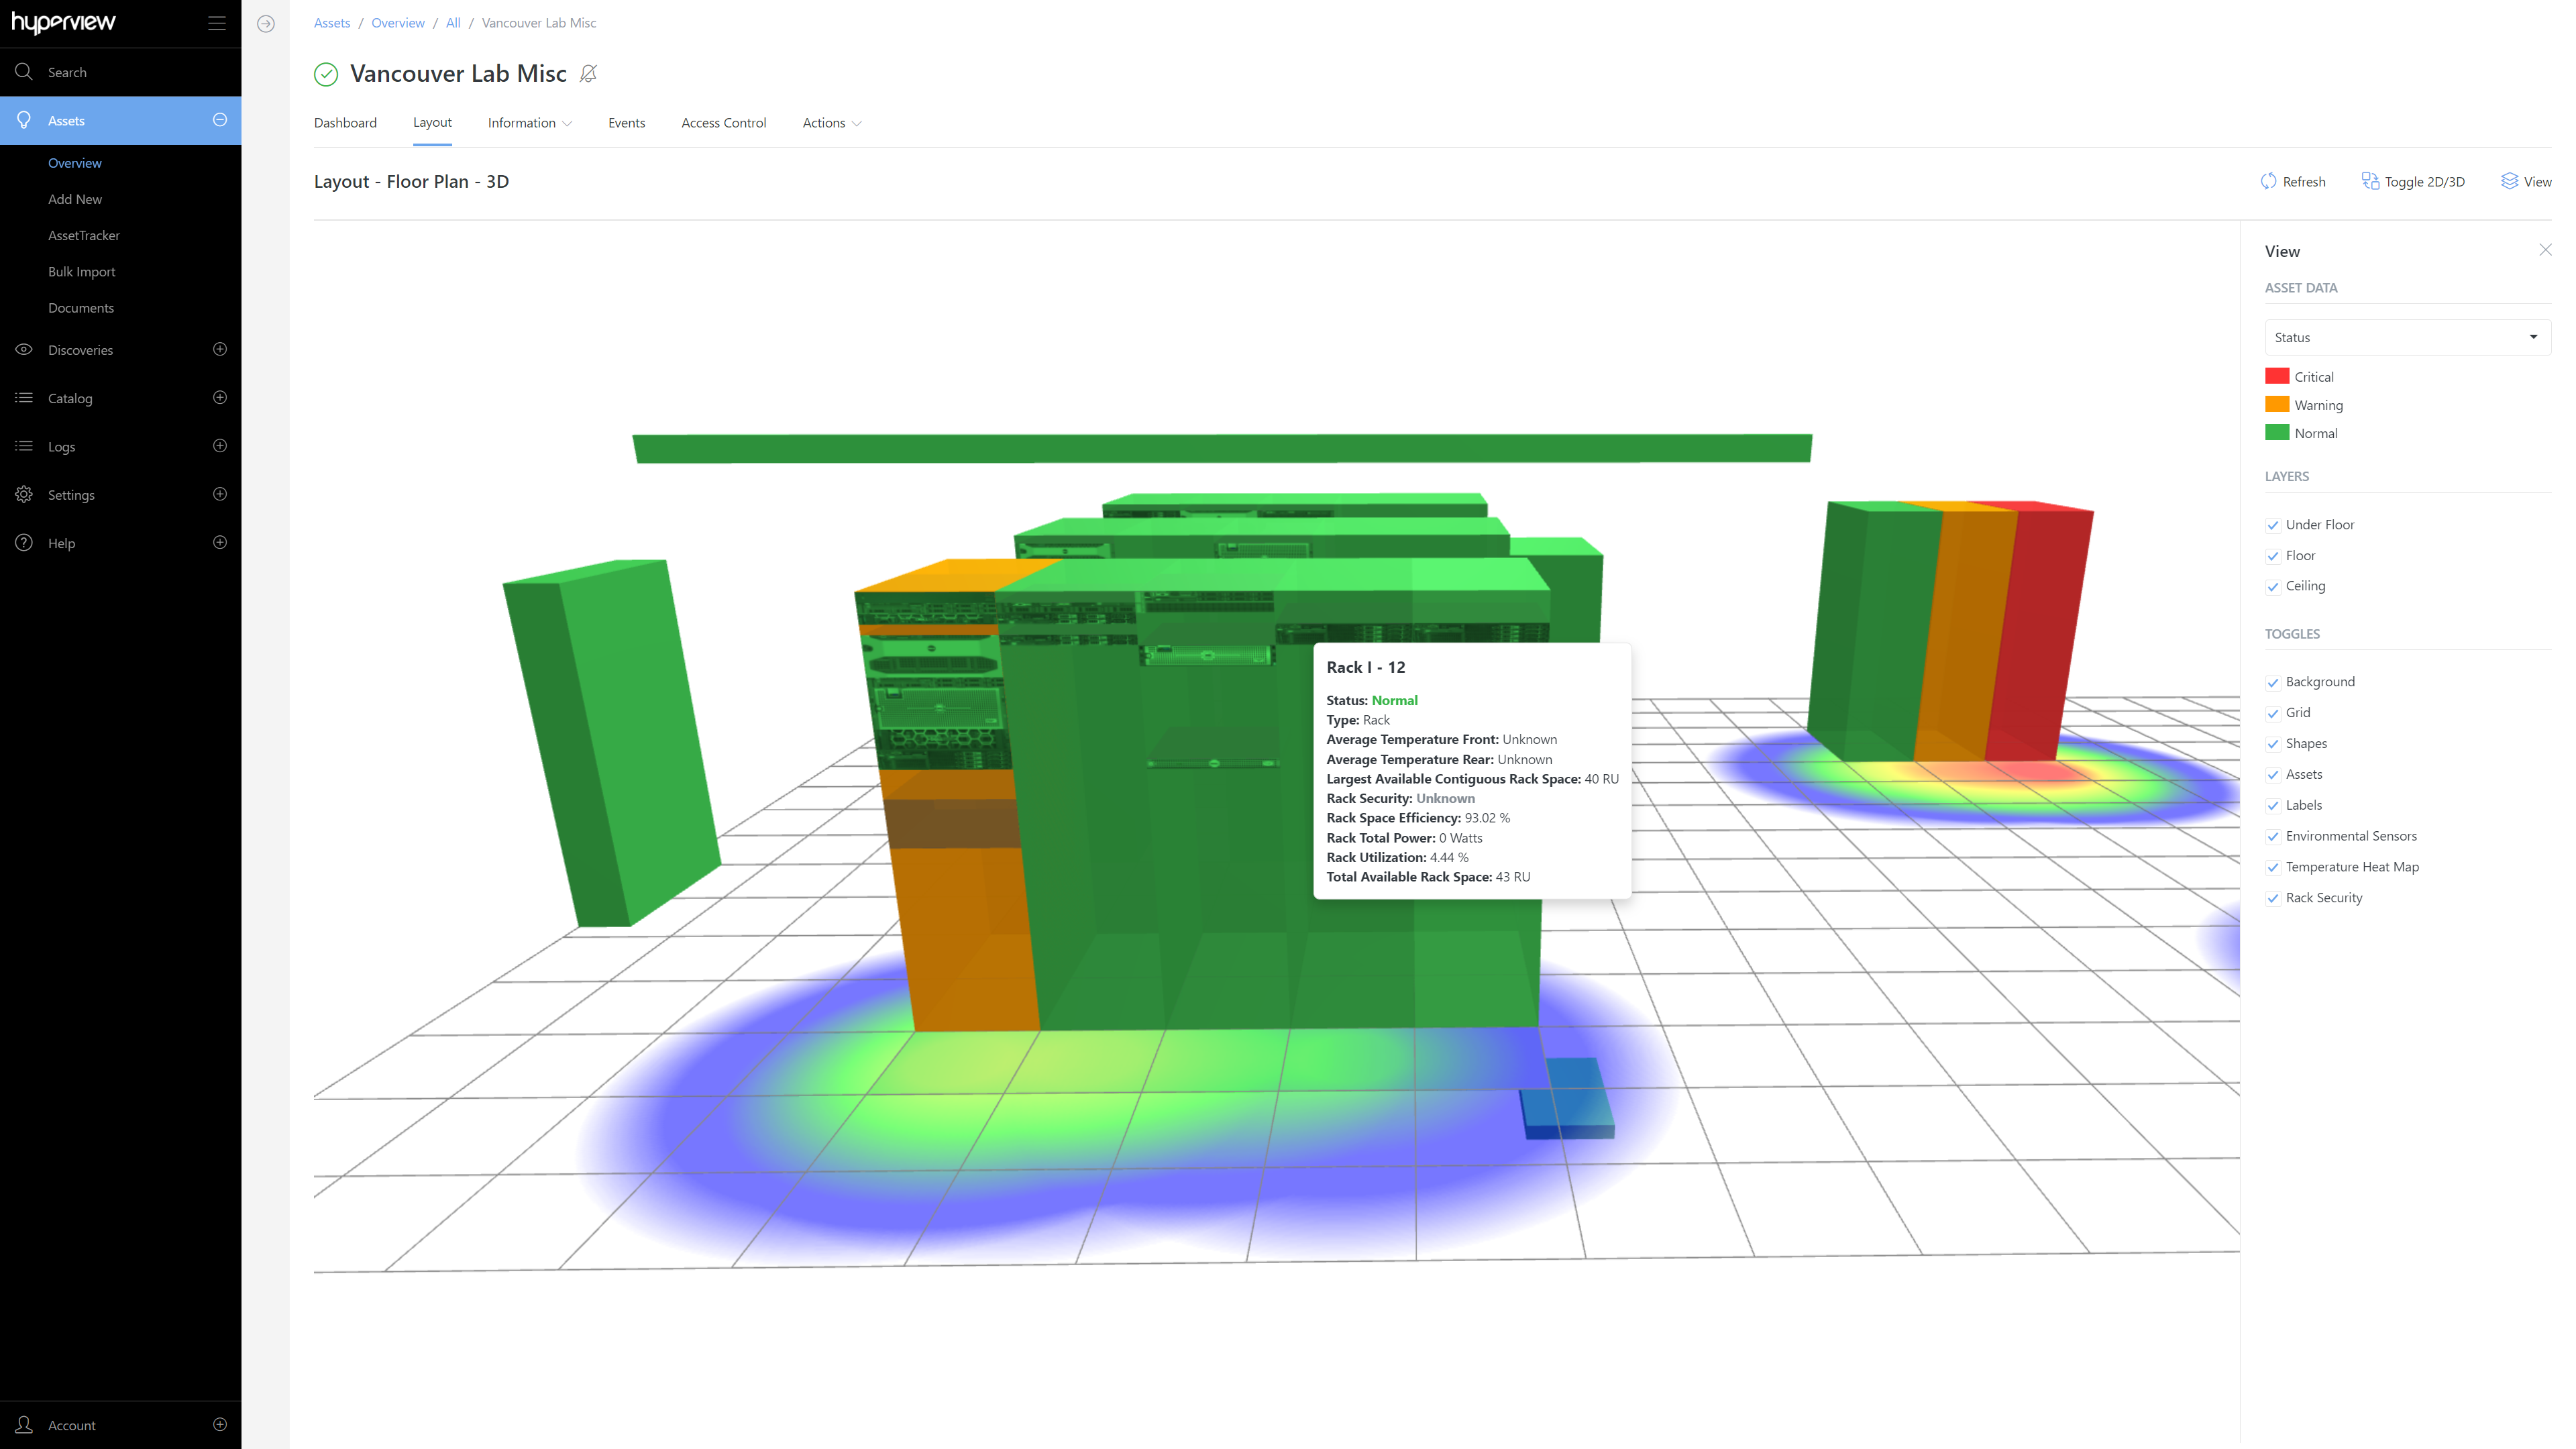Open Search from the sidebar
The image size is (2576, 1449).
(67, 72)
